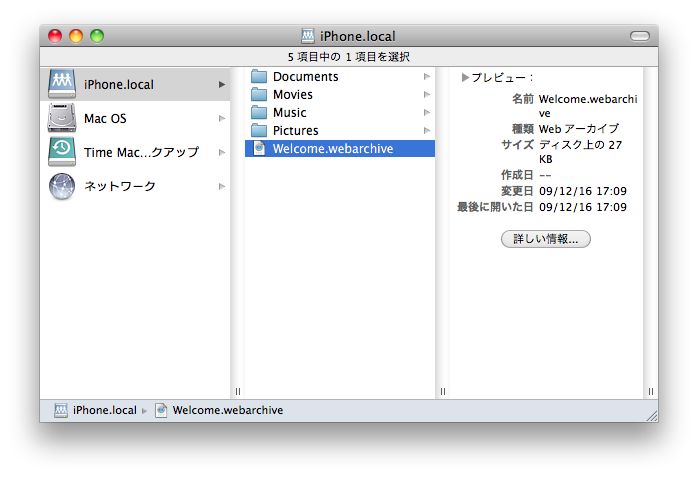Click the ネットワーク globe icon
698x477 pixels.
(x=62, y=186)
